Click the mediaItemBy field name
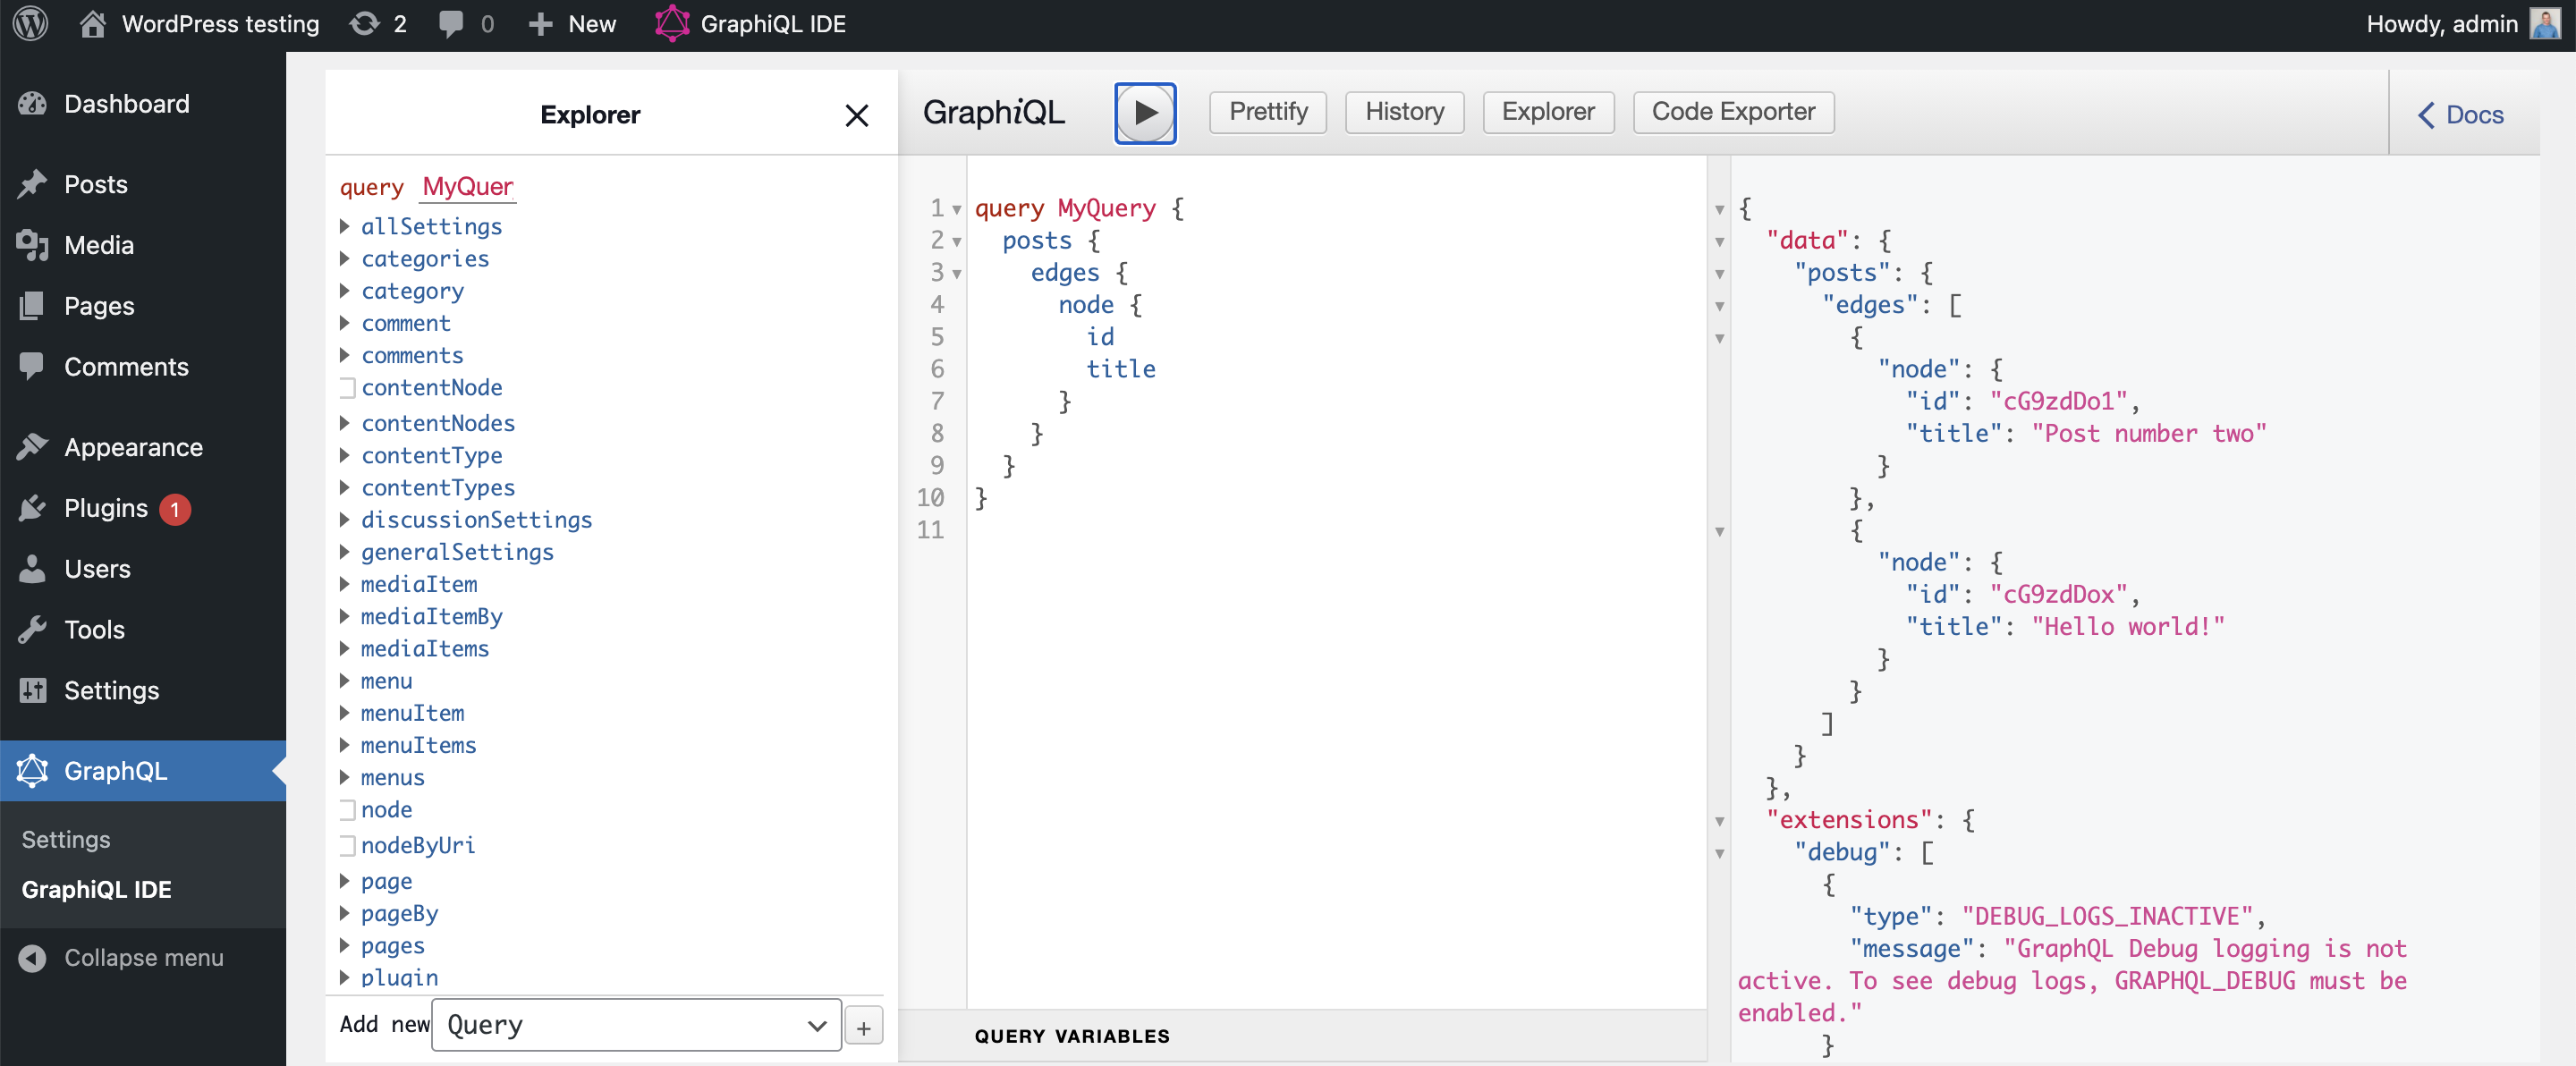This screenshot has height=1066, width=2576. pyautogui.click(x=431, y=617)
